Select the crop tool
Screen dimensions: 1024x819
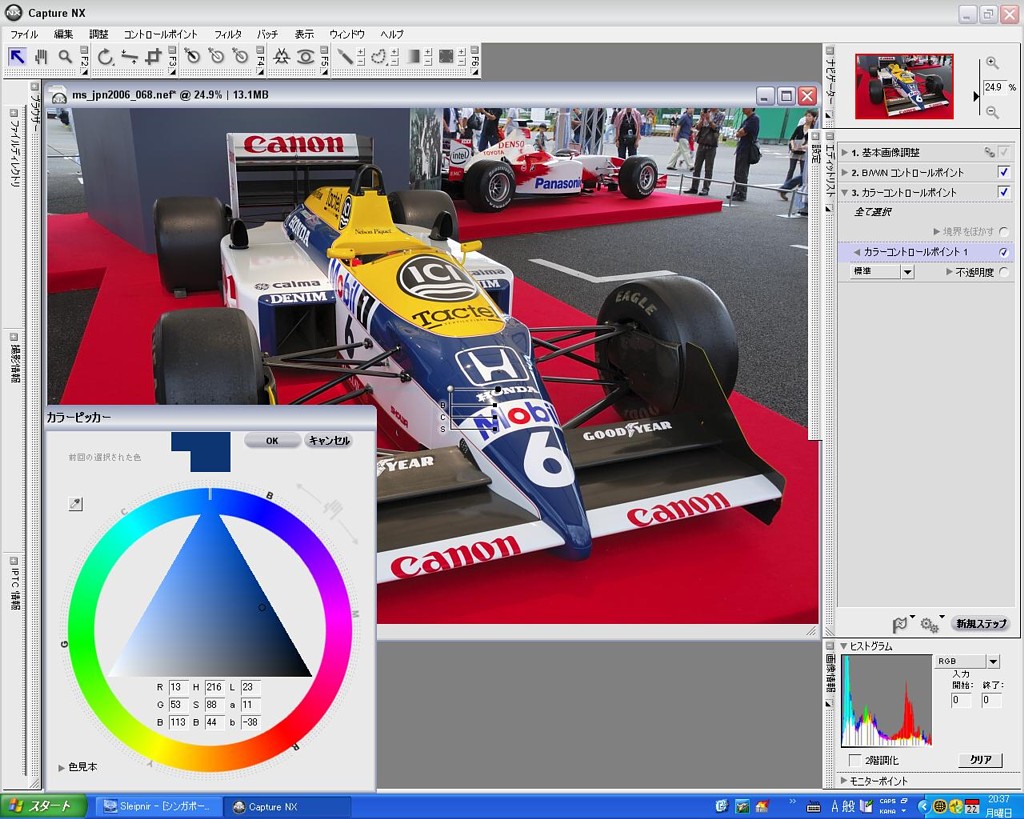pos(153,57)
